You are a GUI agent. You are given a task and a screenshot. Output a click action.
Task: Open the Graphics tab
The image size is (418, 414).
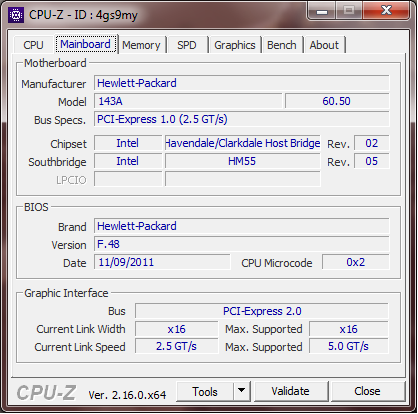235,45
